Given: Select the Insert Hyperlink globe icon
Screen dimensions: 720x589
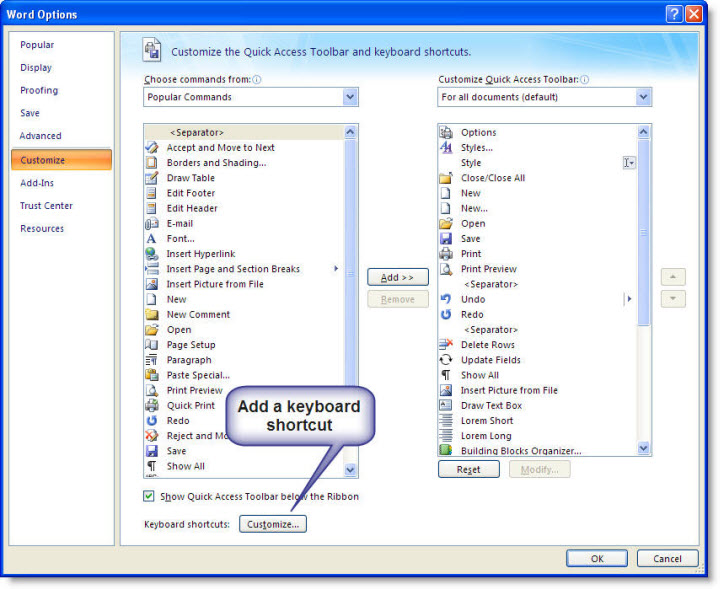Looking at the screenshot, I should tap(152, 254).
